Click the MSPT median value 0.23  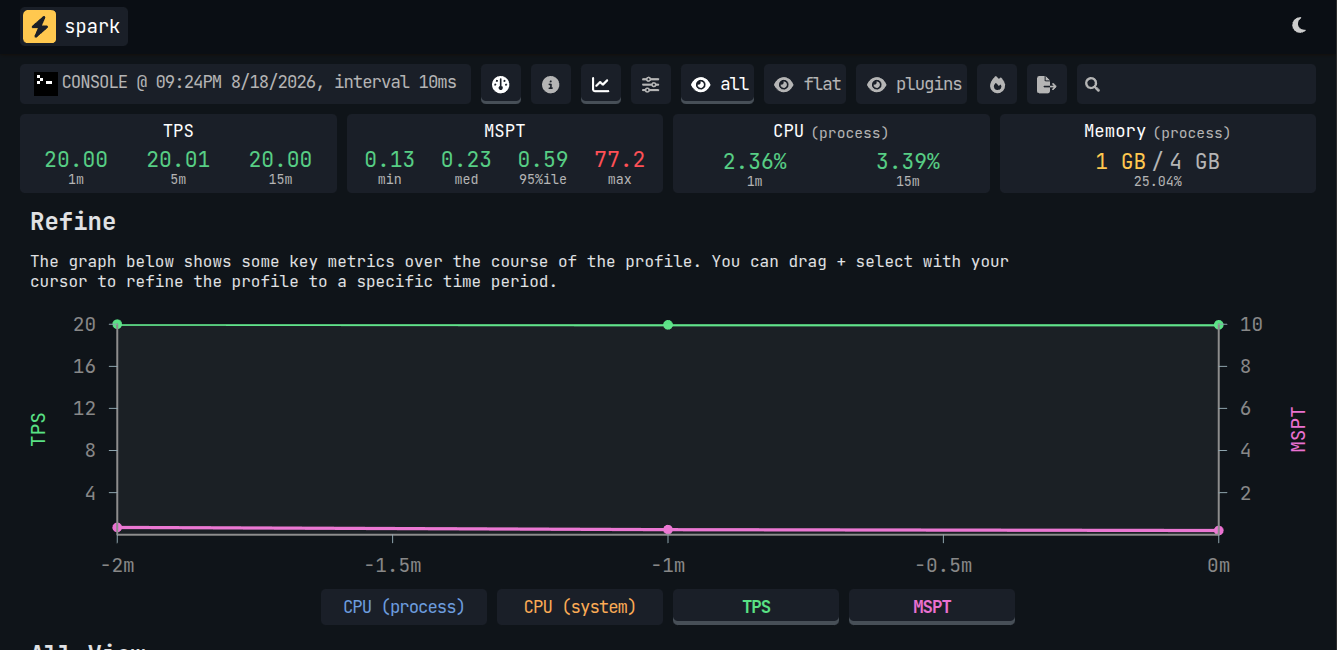click(466, 160)
